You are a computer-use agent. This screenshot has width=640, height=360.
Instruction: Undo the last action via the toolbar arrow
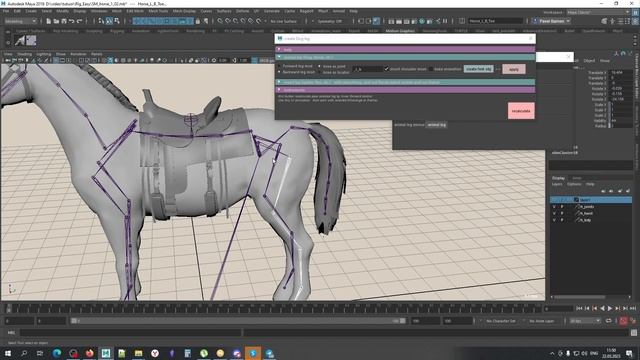71,21
